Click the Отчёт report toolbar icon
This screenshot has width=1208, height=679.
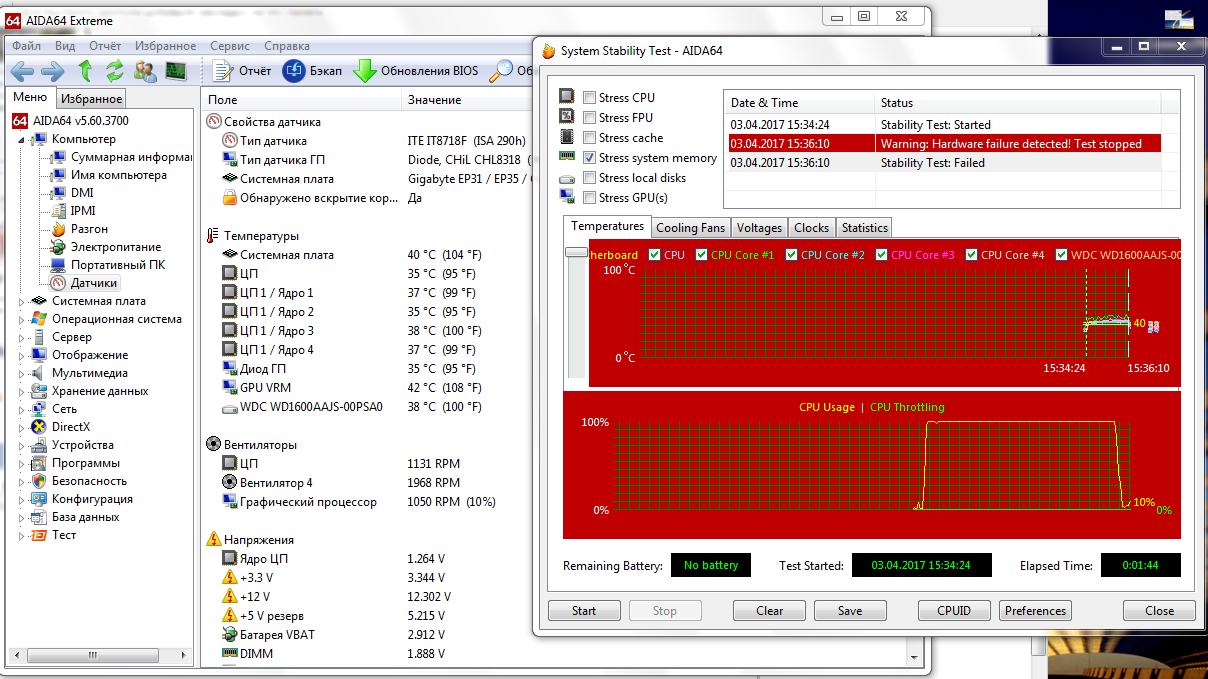click(x=223, y=71)
